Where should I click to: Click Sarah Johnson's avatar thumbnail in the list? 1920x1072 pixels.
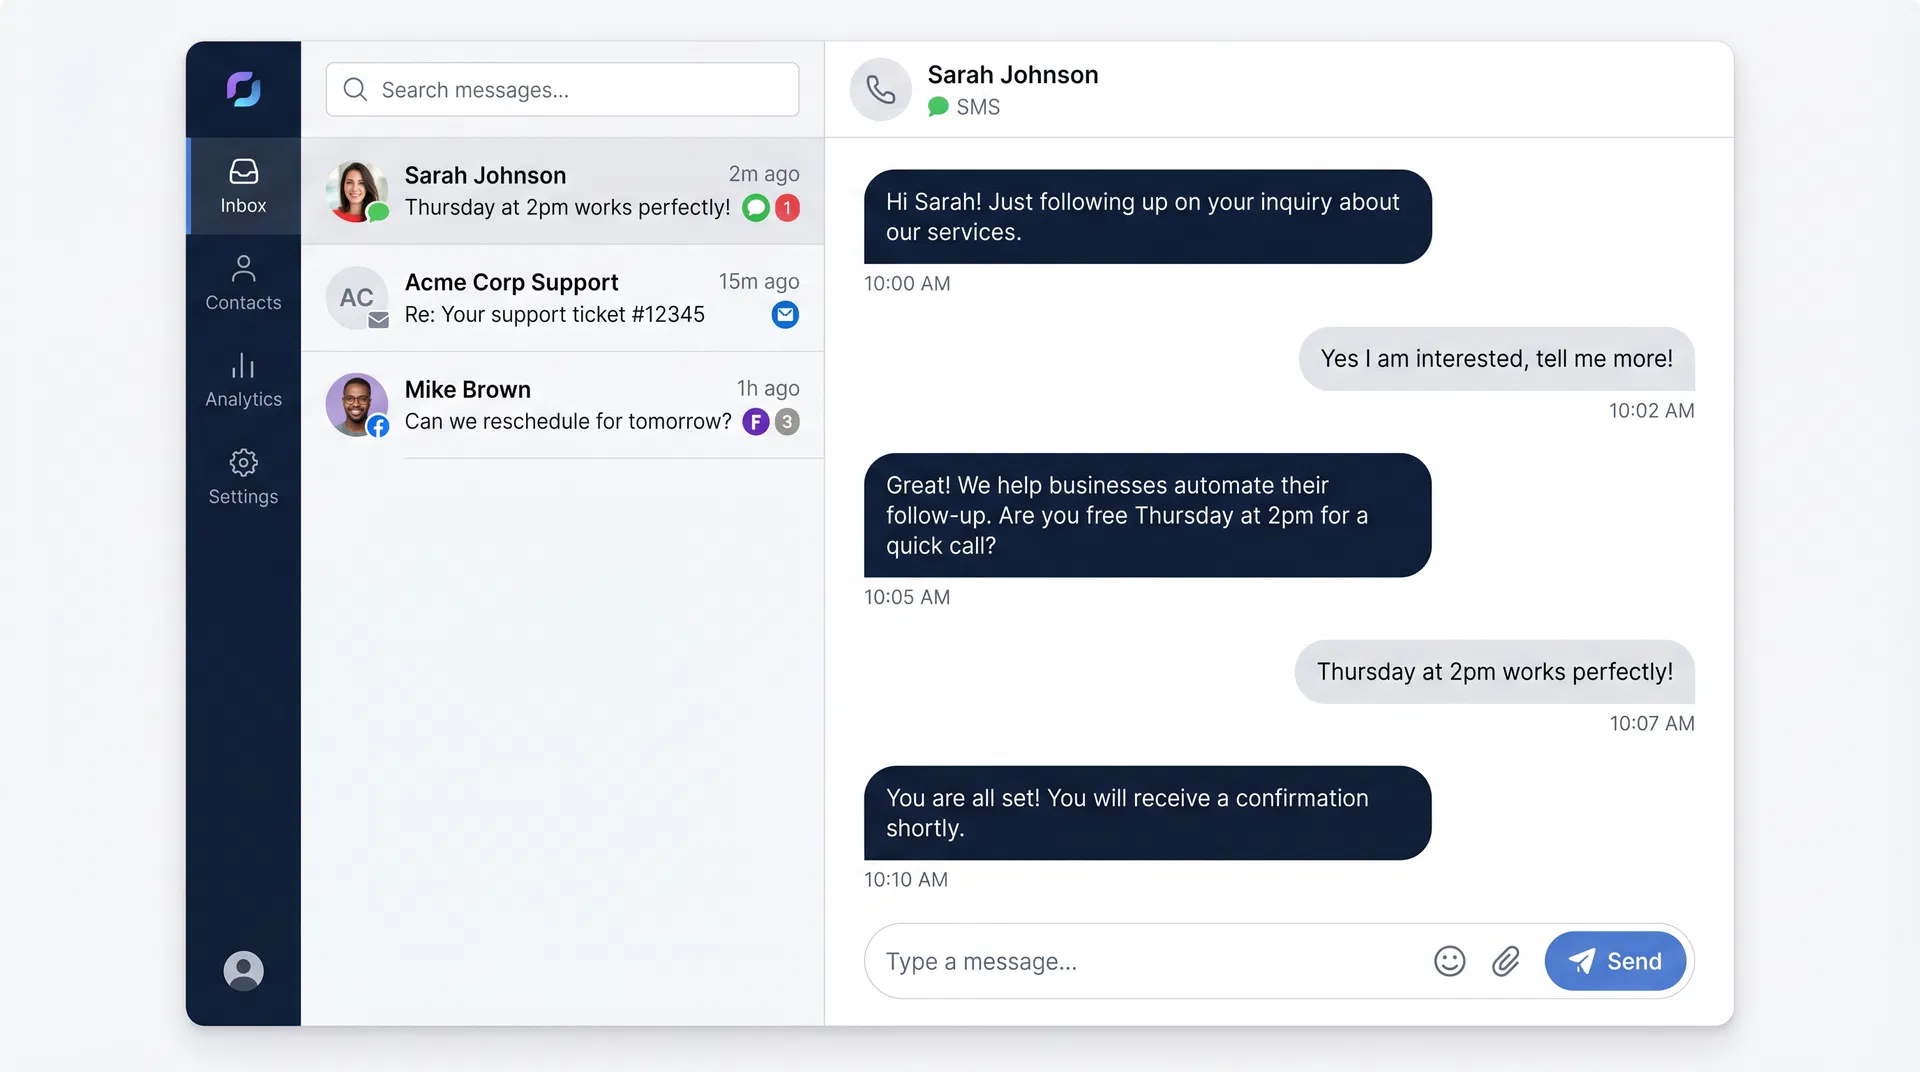(x=356, y=190)
